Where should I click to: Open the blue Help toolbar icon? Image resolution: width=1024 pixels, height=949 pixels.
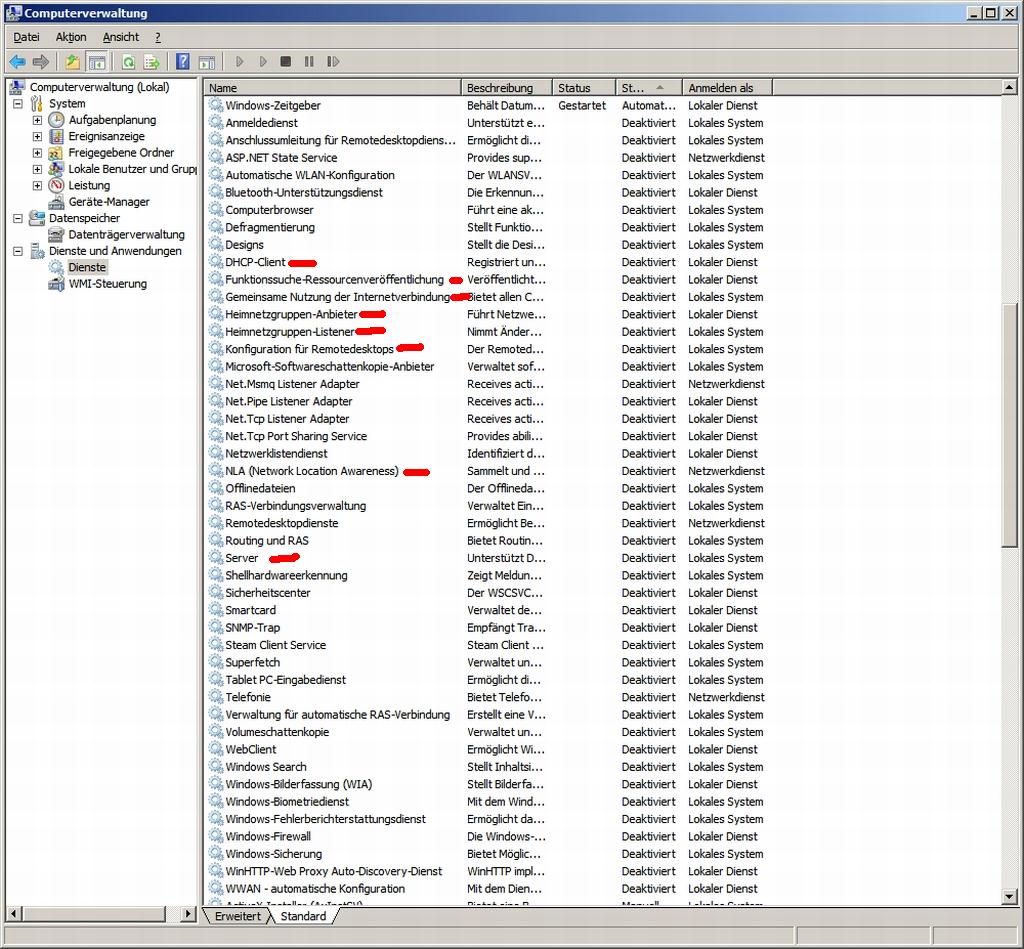tap(183, 62)
